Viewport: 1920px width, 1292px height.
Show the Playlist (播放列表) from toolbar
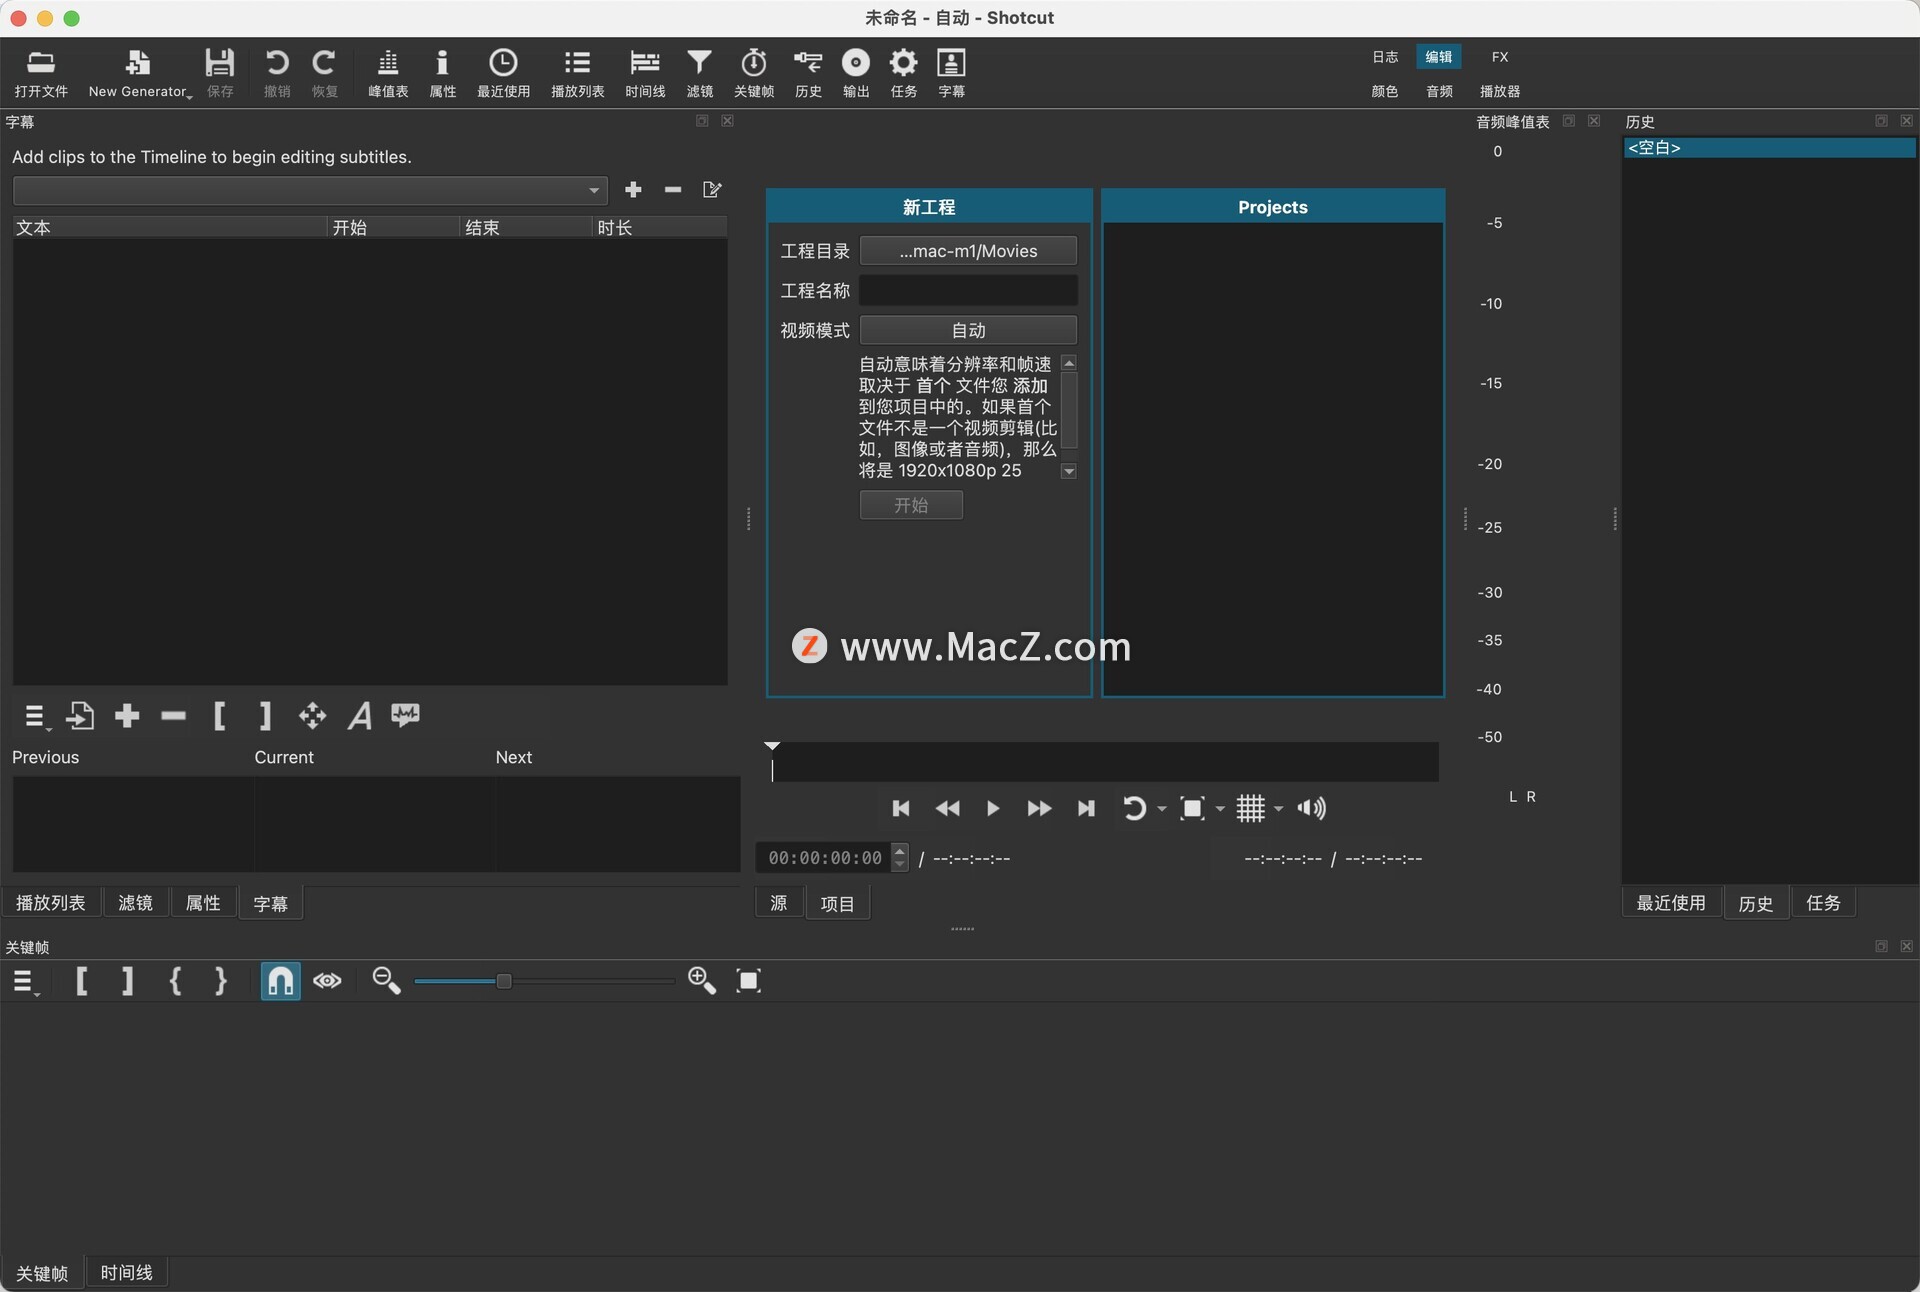pos(577,73)
